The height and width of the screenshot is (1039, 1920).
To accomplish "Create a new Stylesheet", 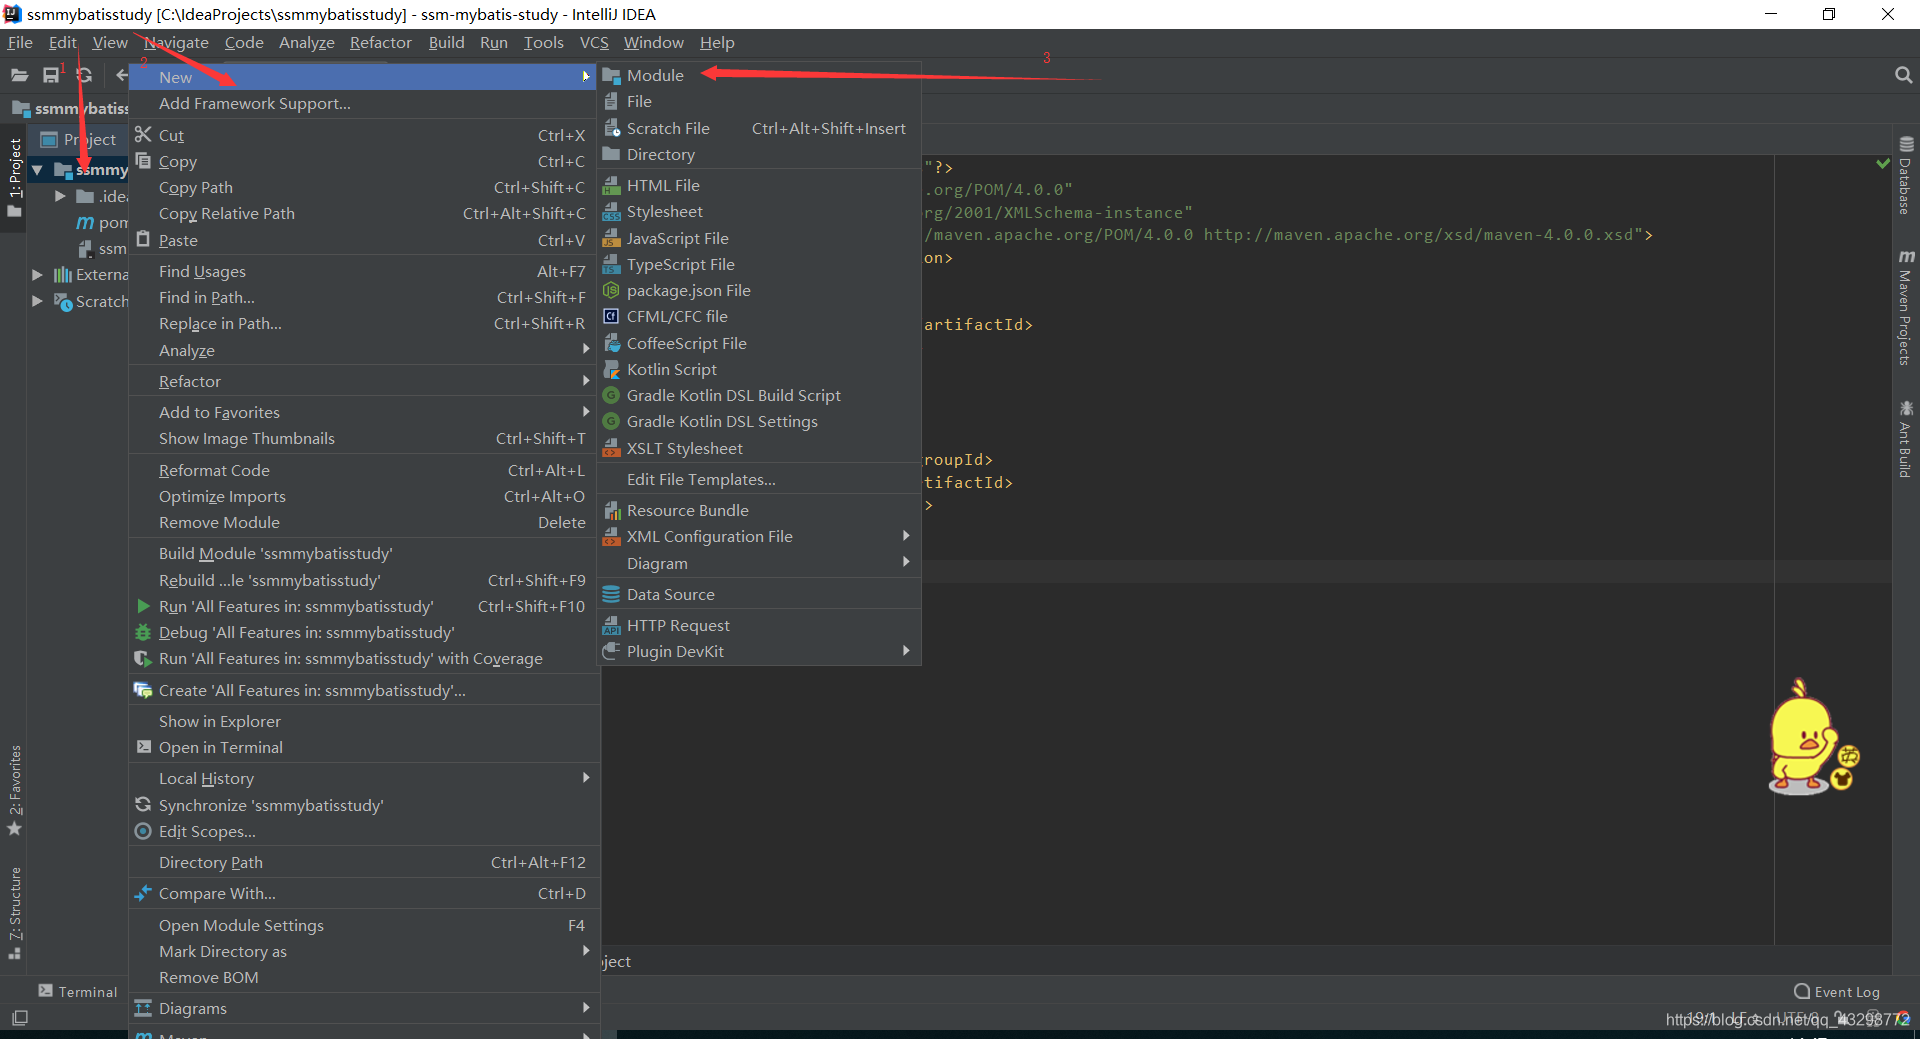I will click(x=759, y=212).
